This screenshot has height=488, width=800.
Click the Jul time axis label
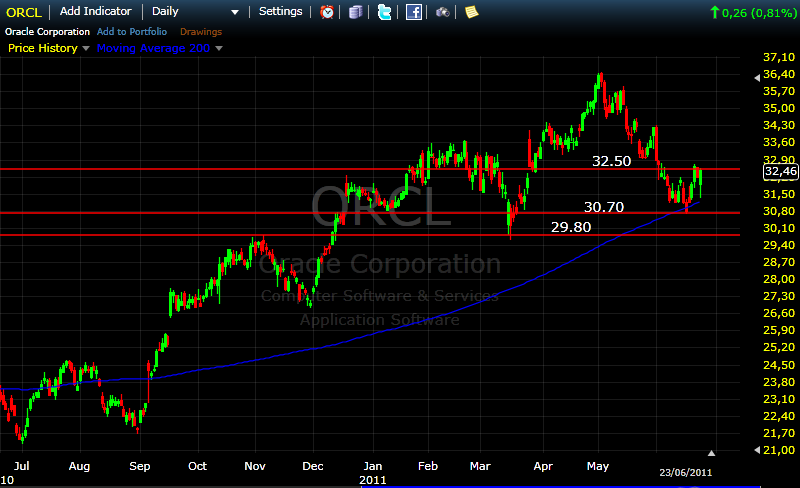point(21,466)
